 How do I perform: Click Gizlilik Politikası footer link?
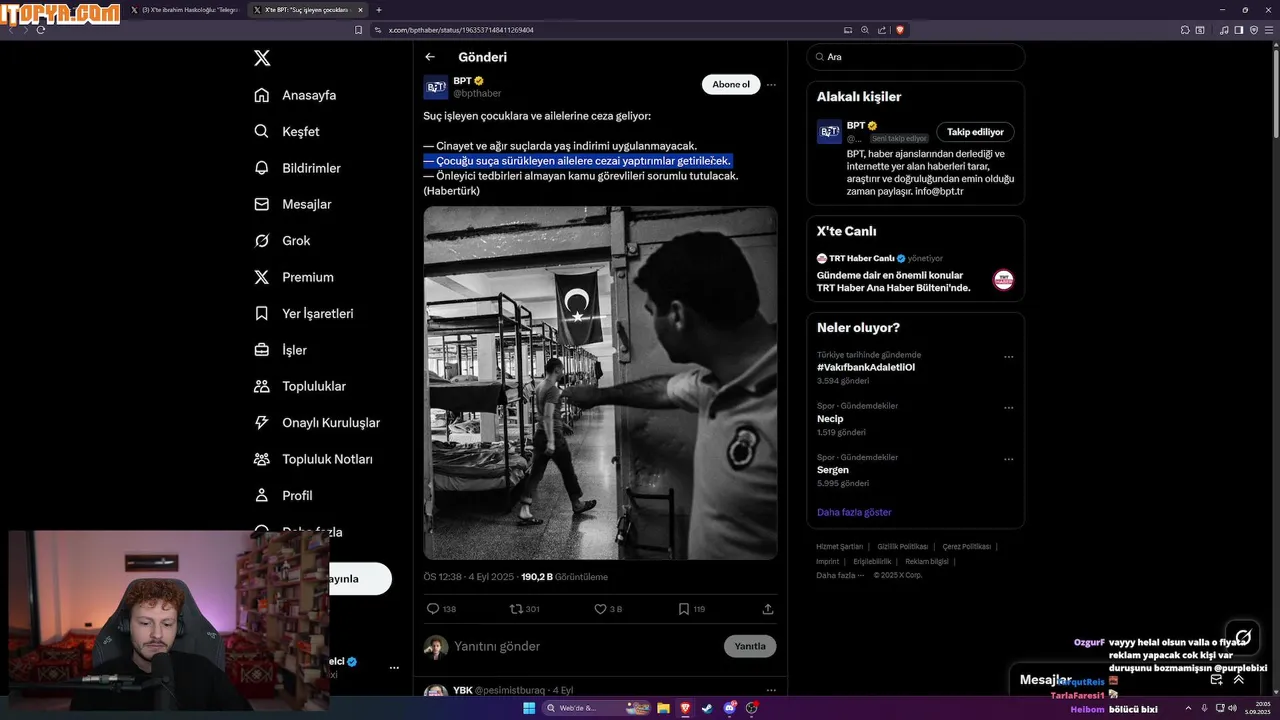(903, 547)
